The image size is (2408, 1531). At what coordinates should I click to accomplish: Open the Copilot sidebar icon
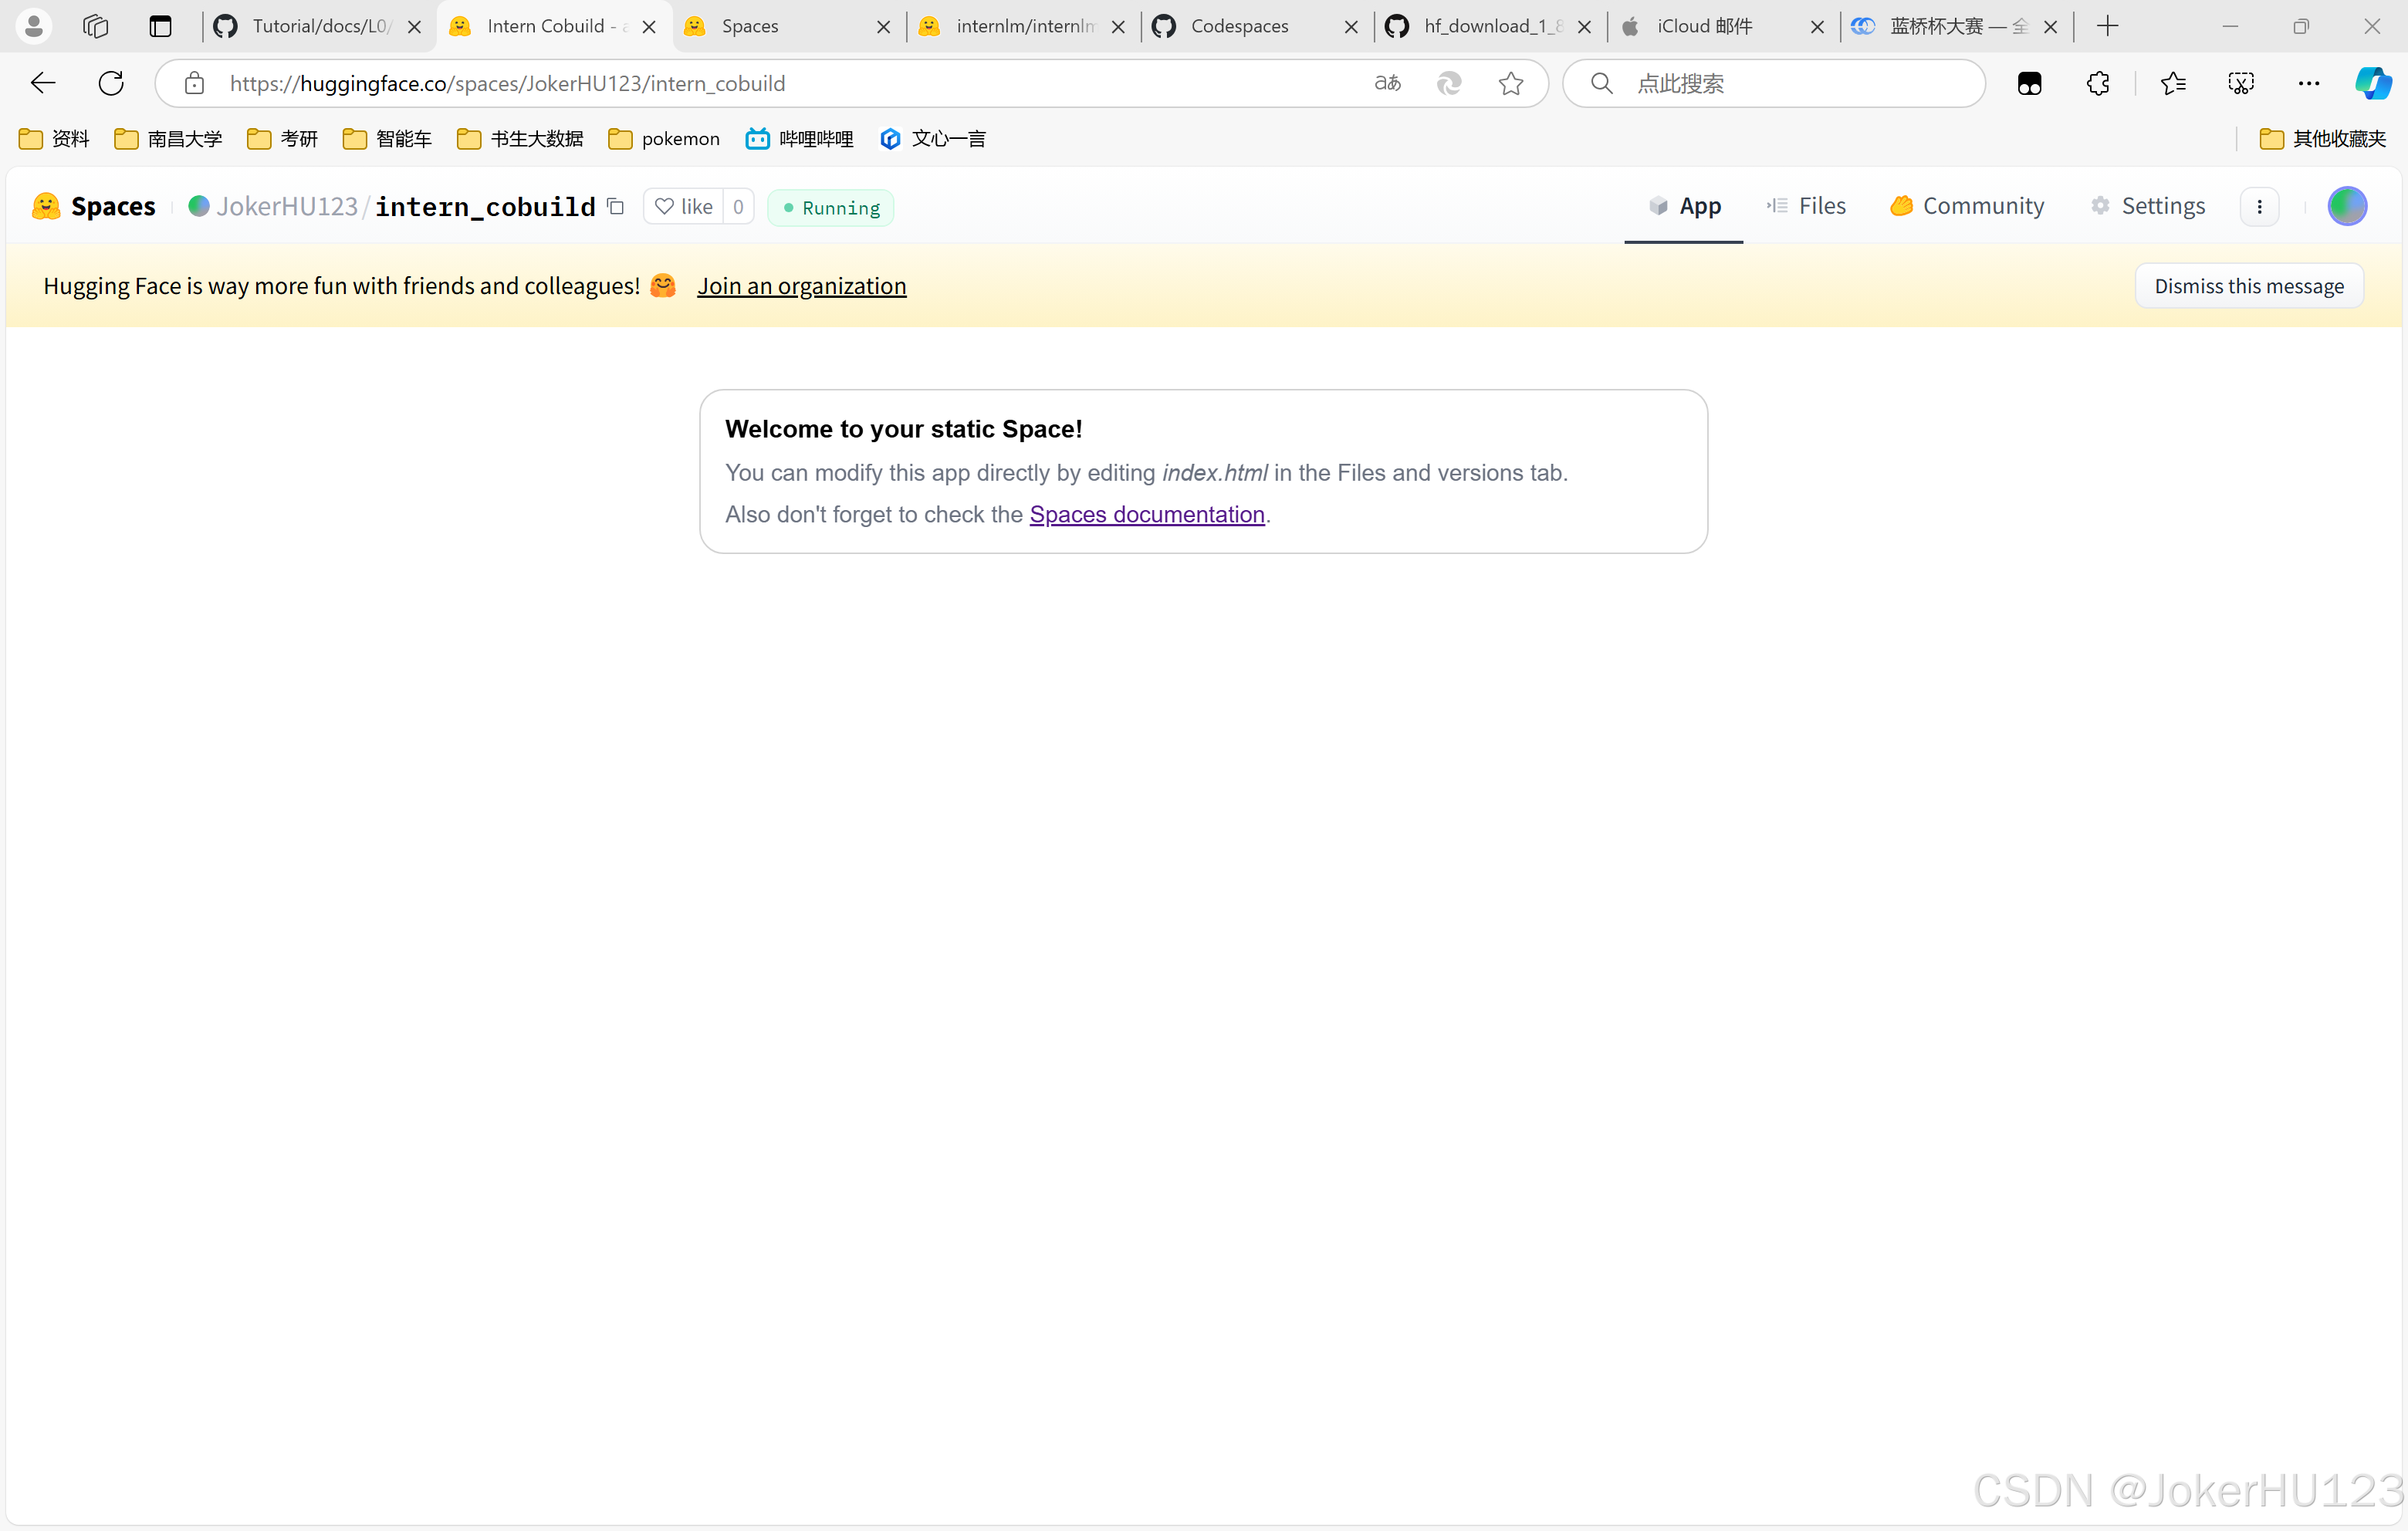pos(2372,83)
